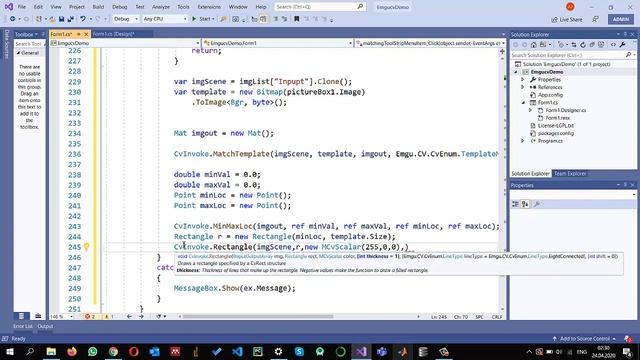
Task: Select packages.config in Solution Explorer
Action: click(556, 133)
